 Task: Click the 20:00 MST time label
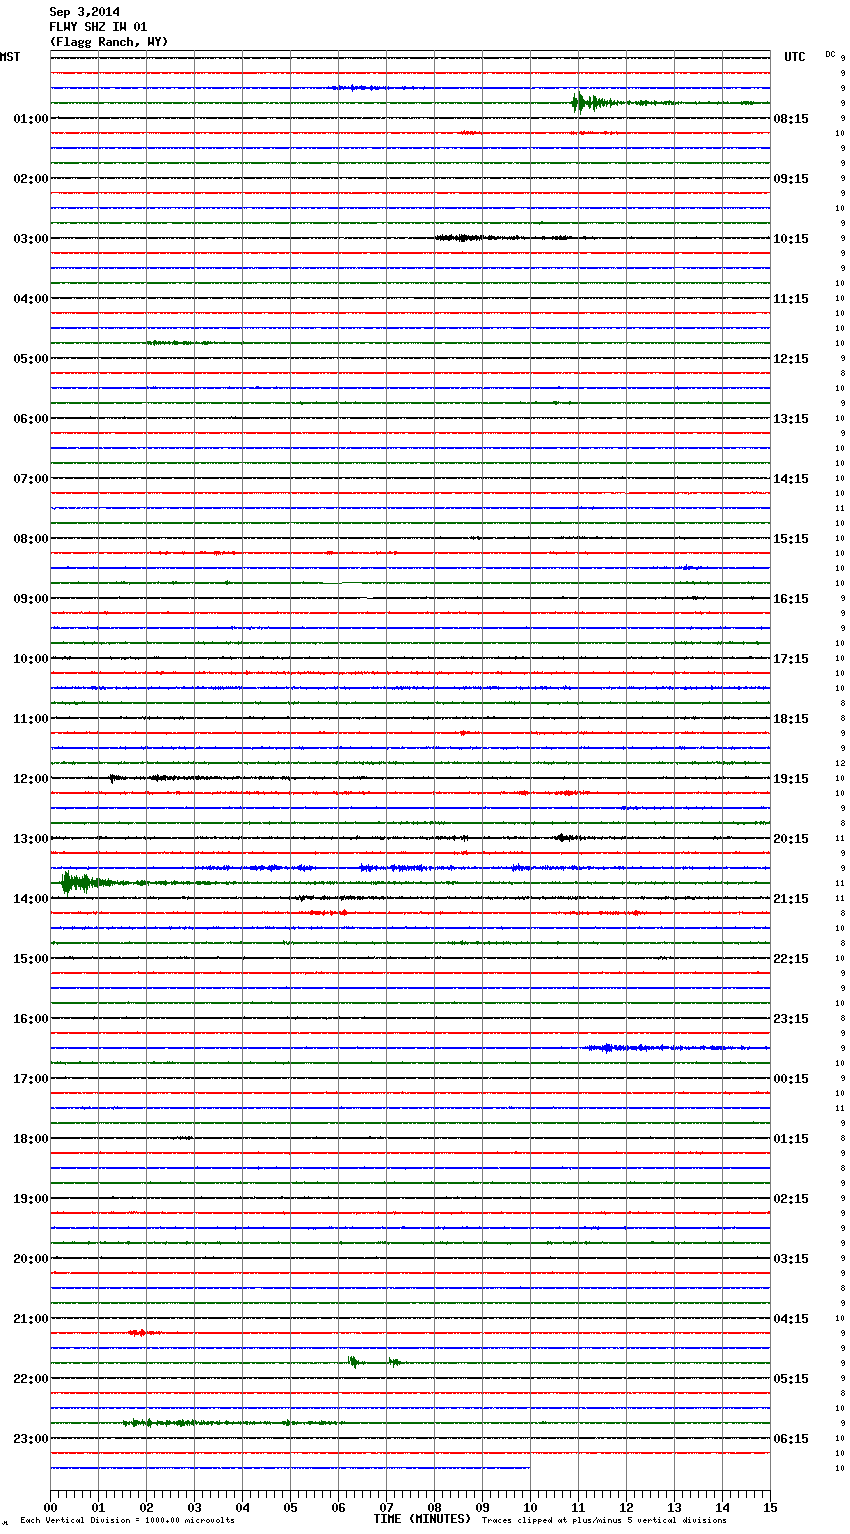(31, 1259)
